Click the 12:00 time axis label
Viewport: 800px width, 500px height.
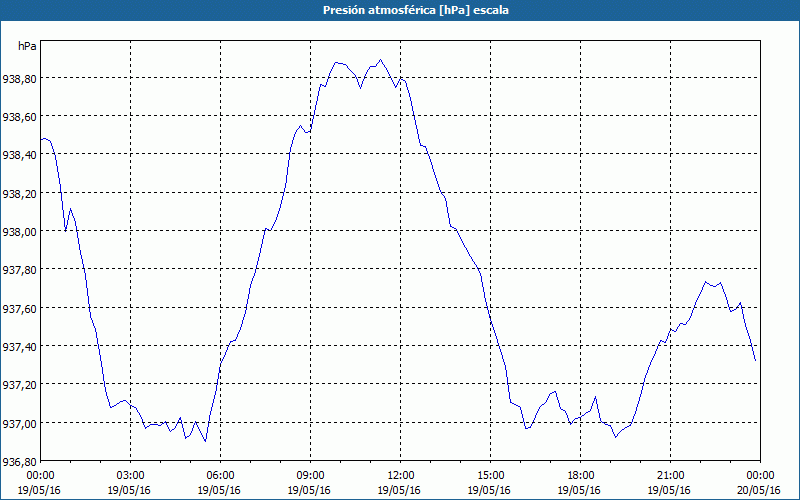click(401, 476)
